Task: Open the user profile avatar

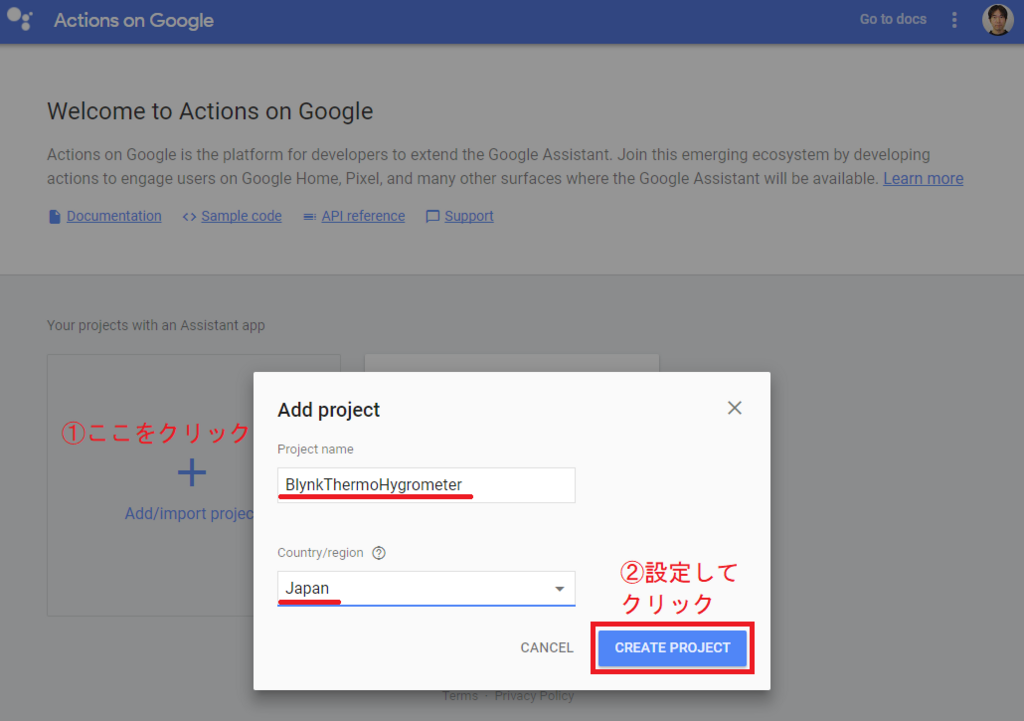Action: click(x=997, y=20)
